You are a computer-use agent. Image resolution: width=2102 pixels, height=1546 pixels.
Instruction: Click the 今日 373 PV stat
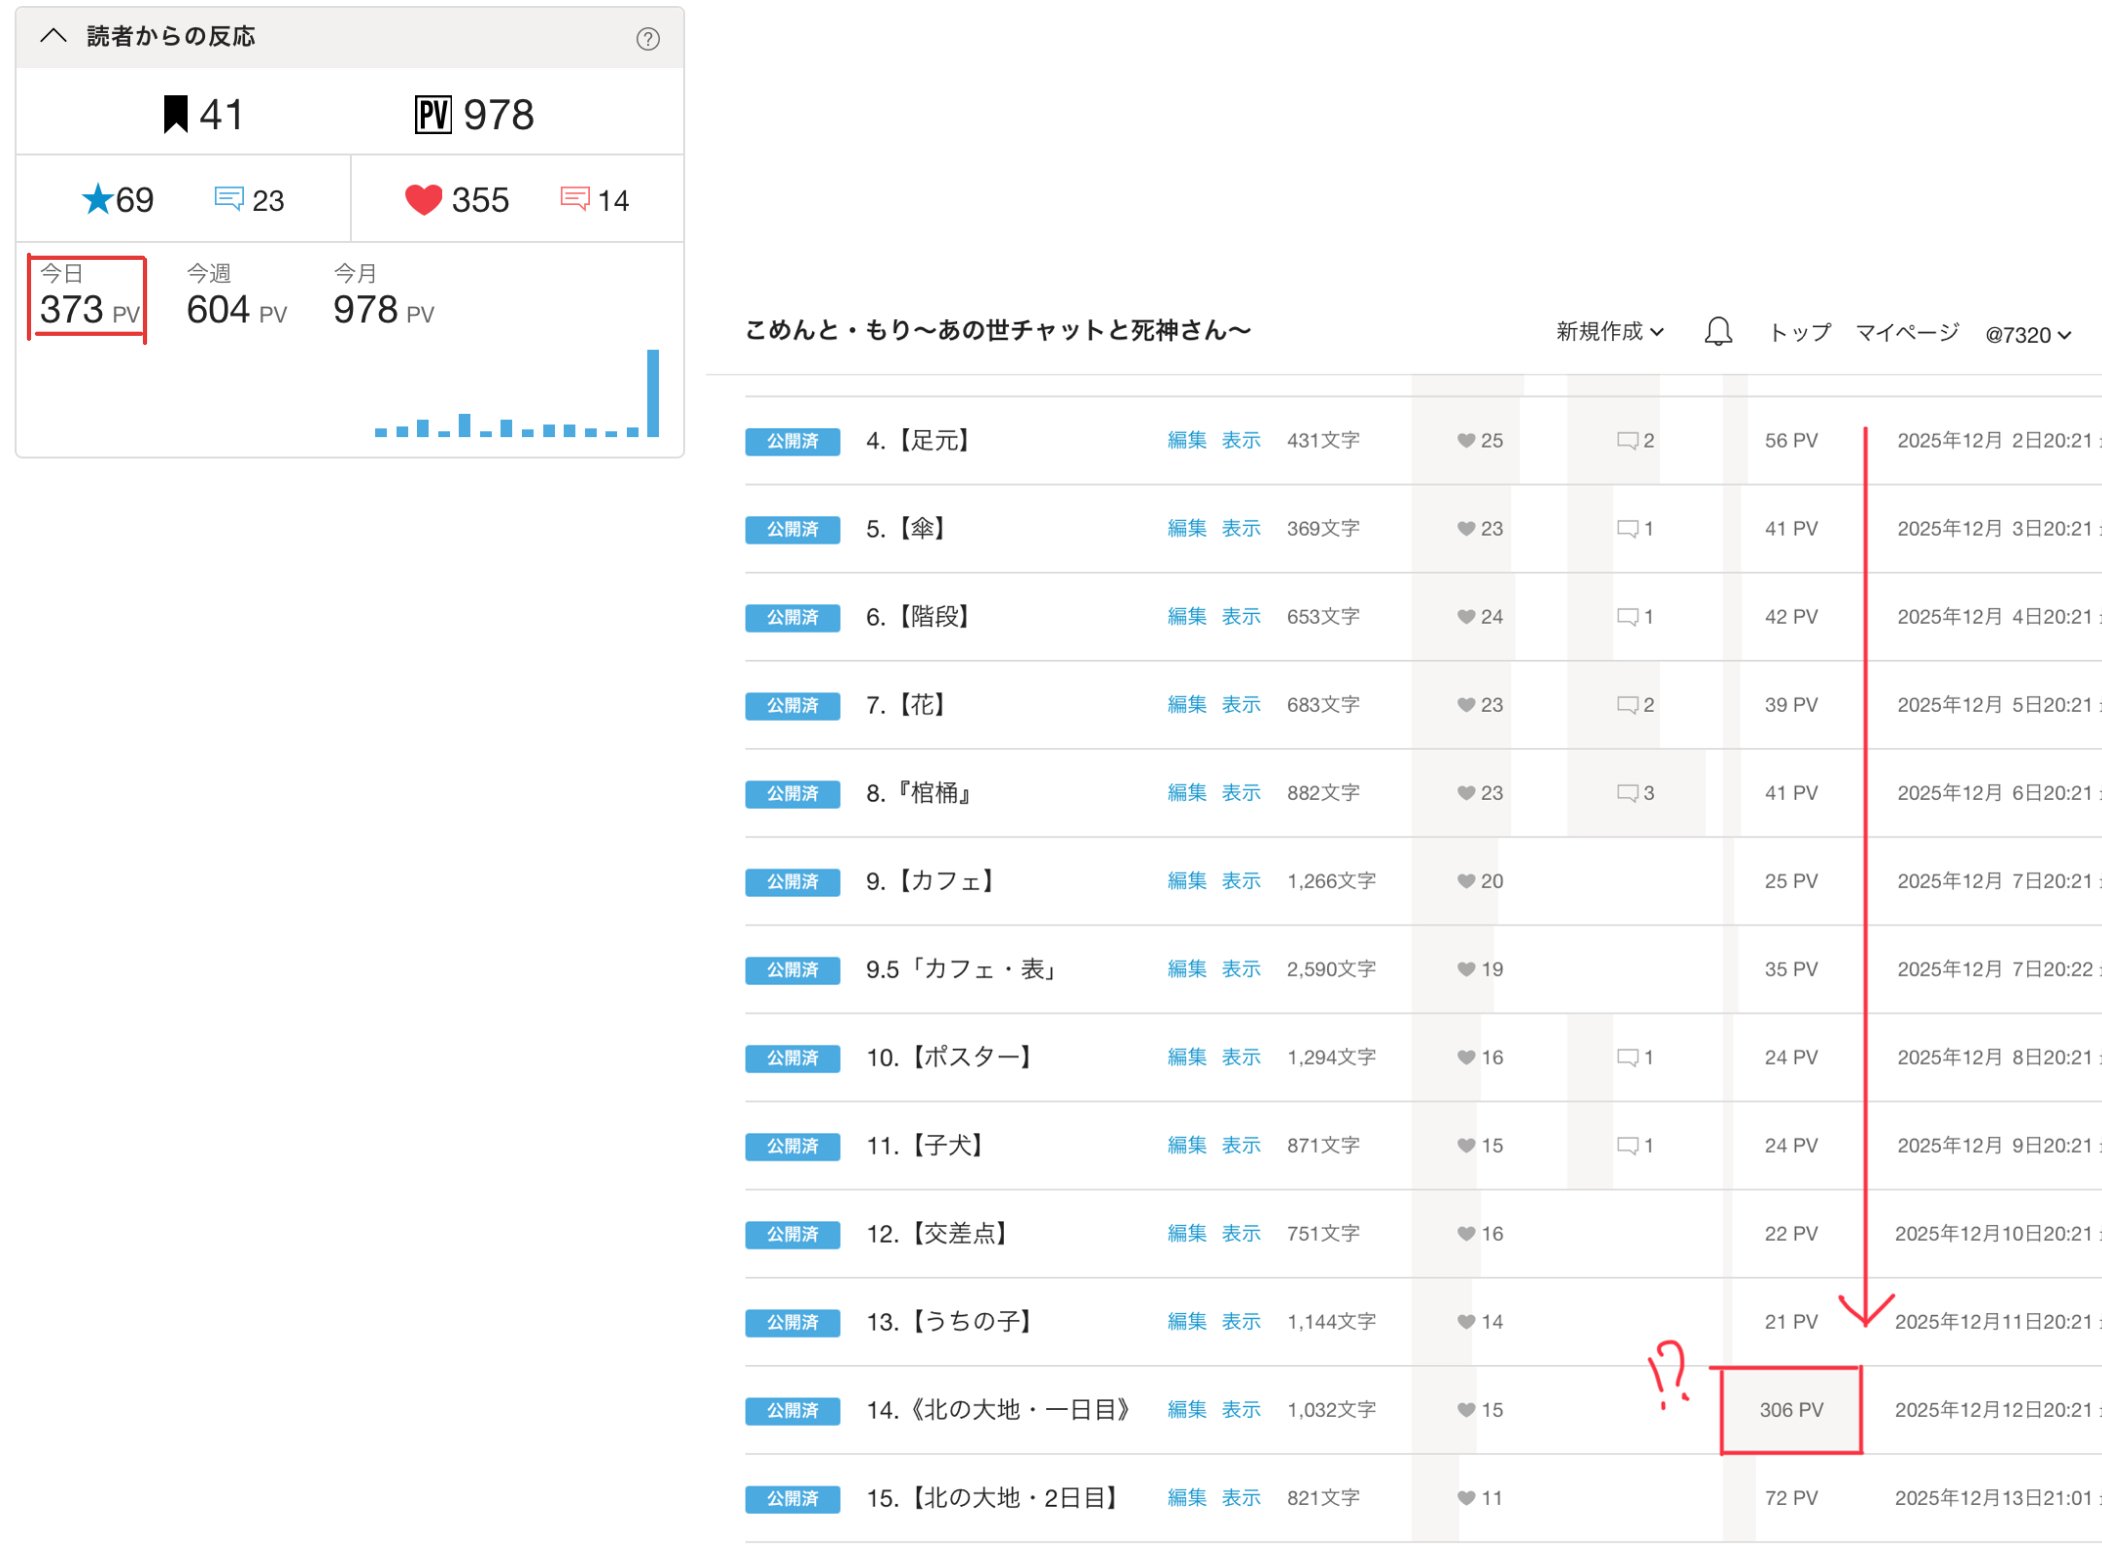88,299
